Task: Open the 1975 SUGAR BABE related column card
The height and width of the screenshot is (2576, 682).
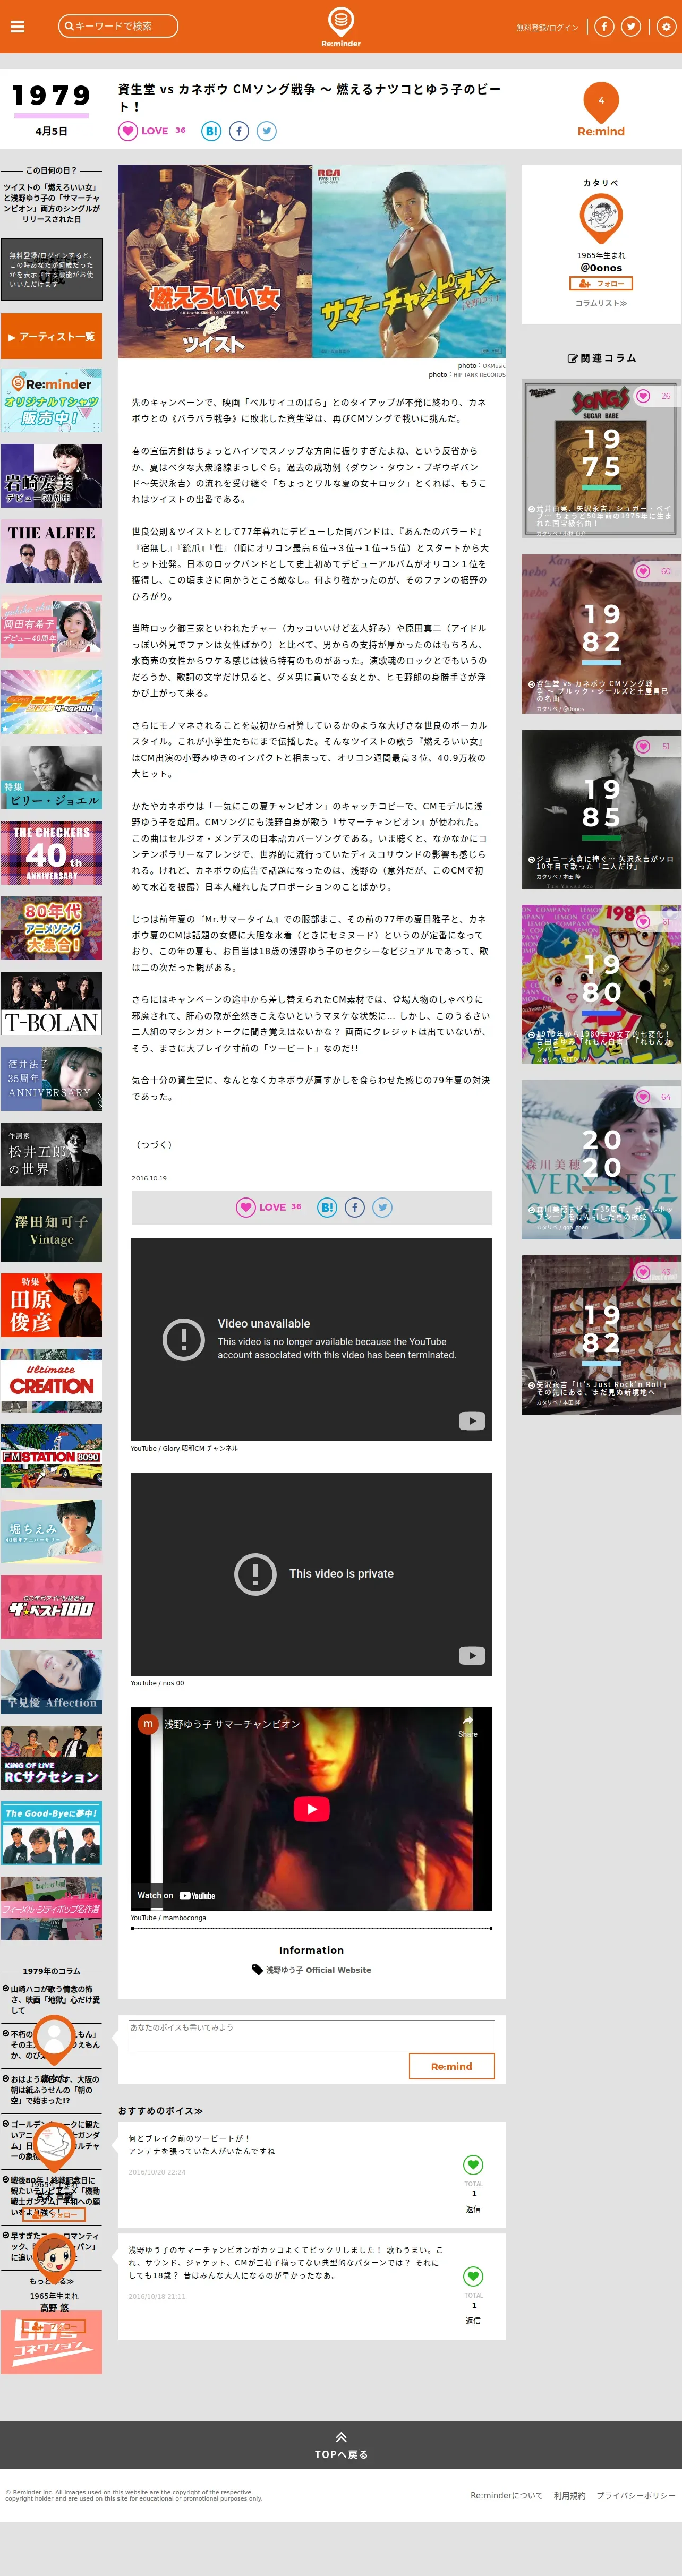Action: coord(601,459)
